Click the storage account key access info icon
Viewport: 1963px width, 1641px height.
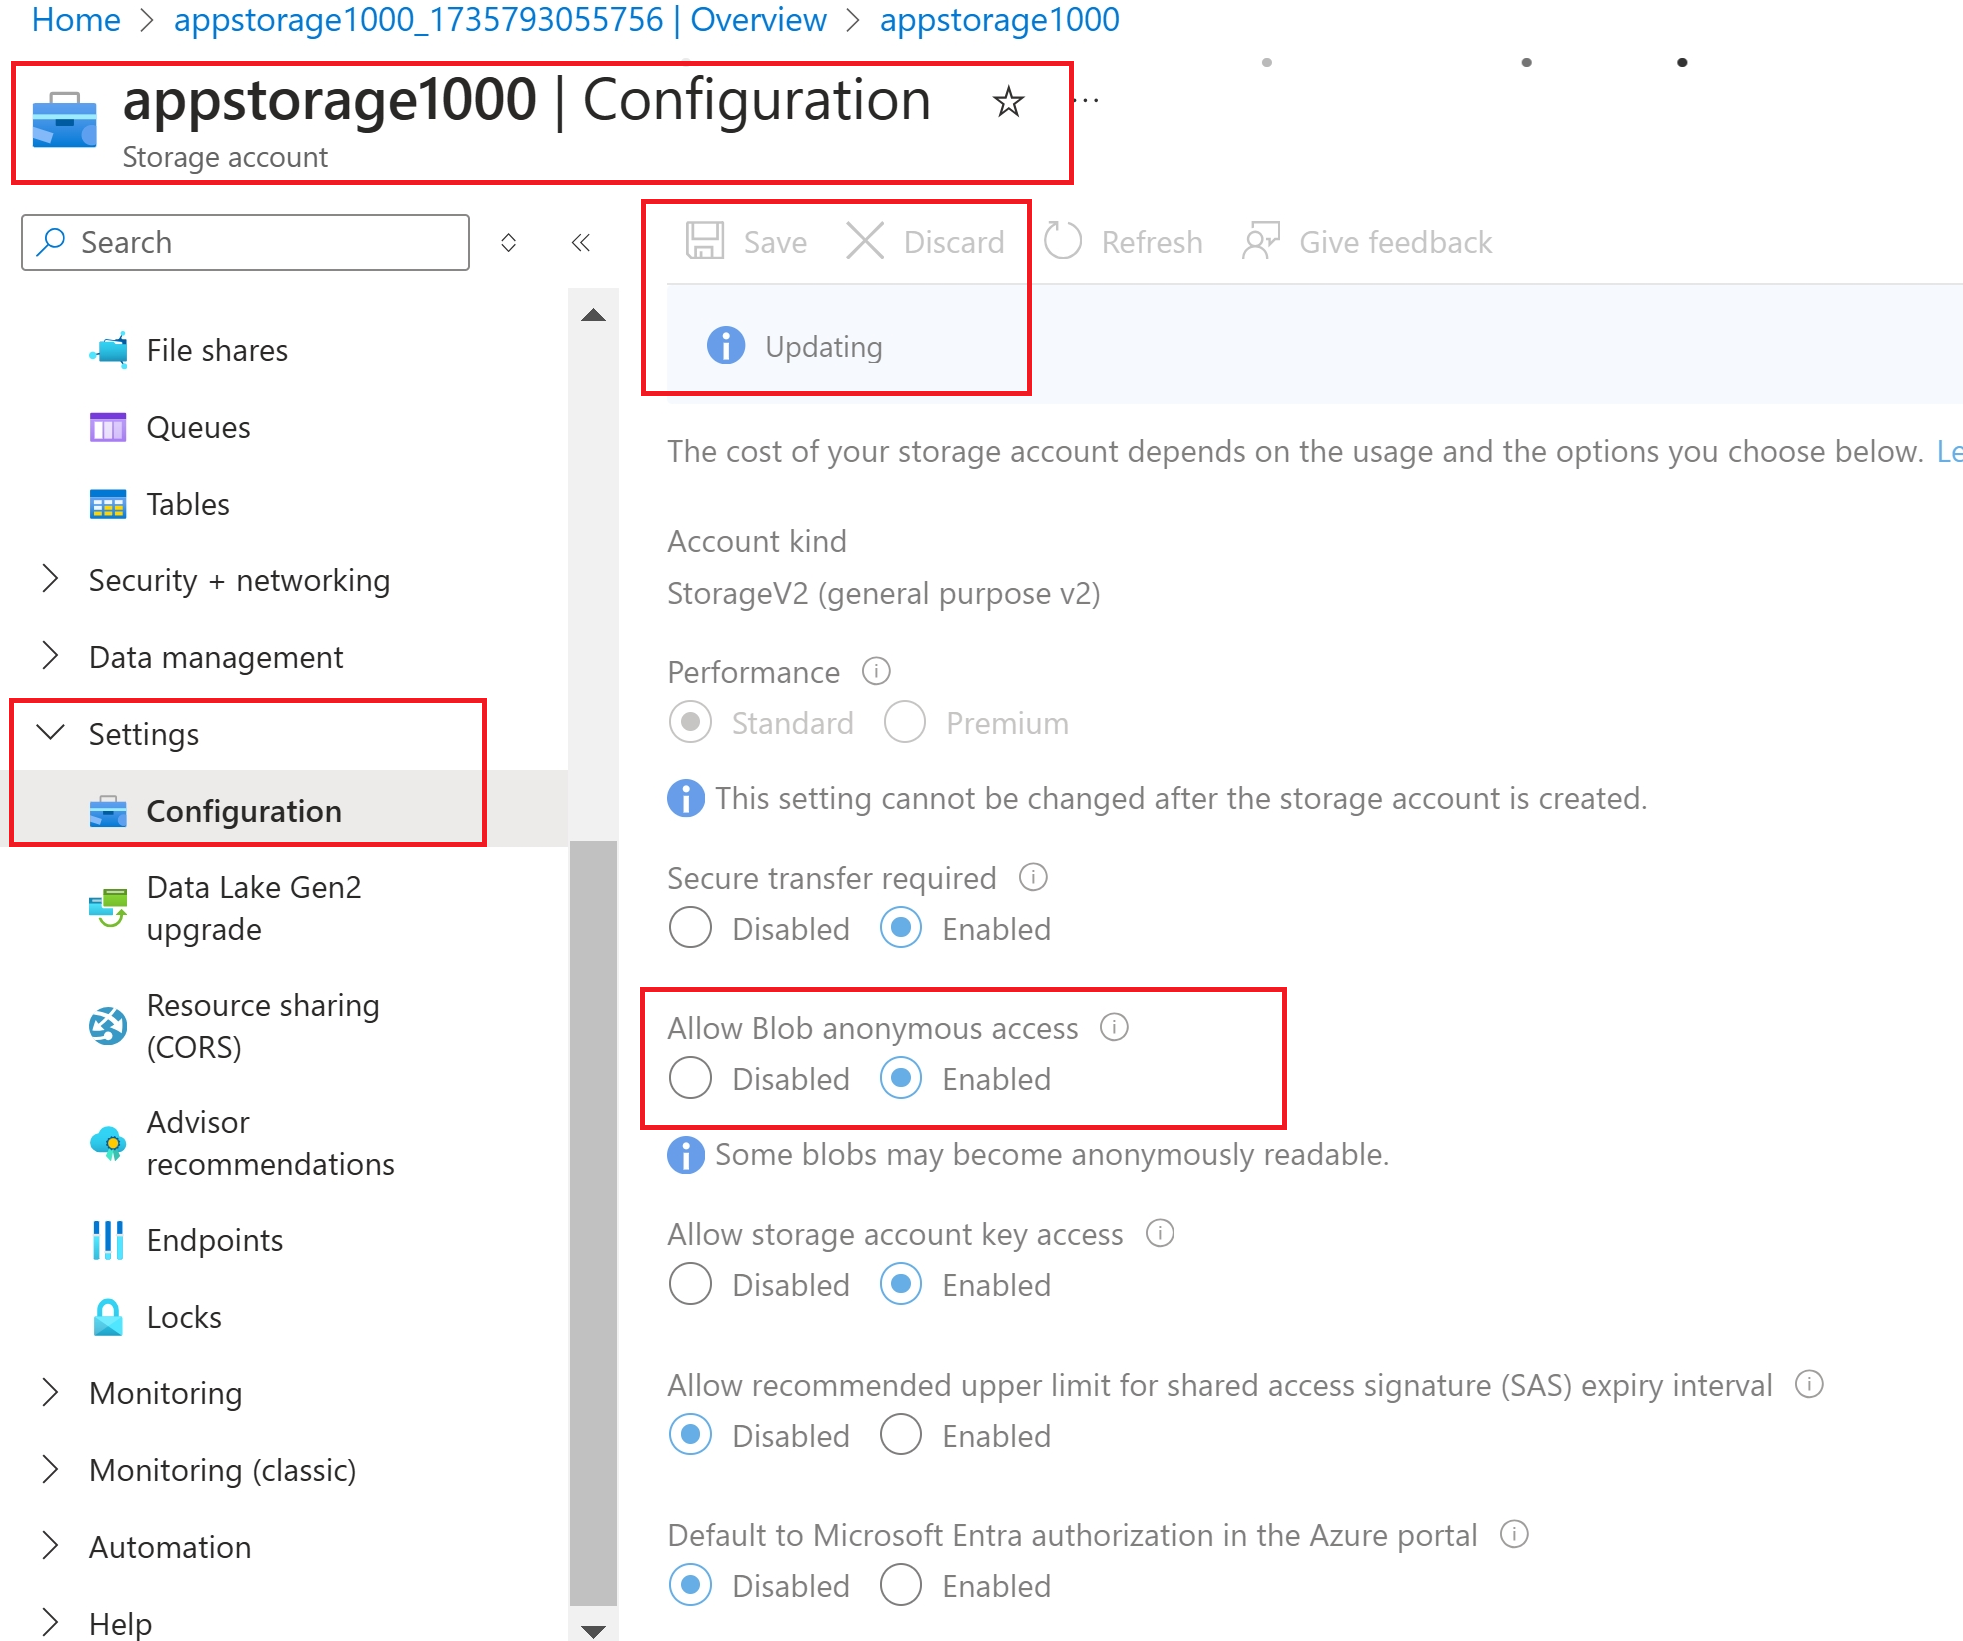click(1160, 1233)
